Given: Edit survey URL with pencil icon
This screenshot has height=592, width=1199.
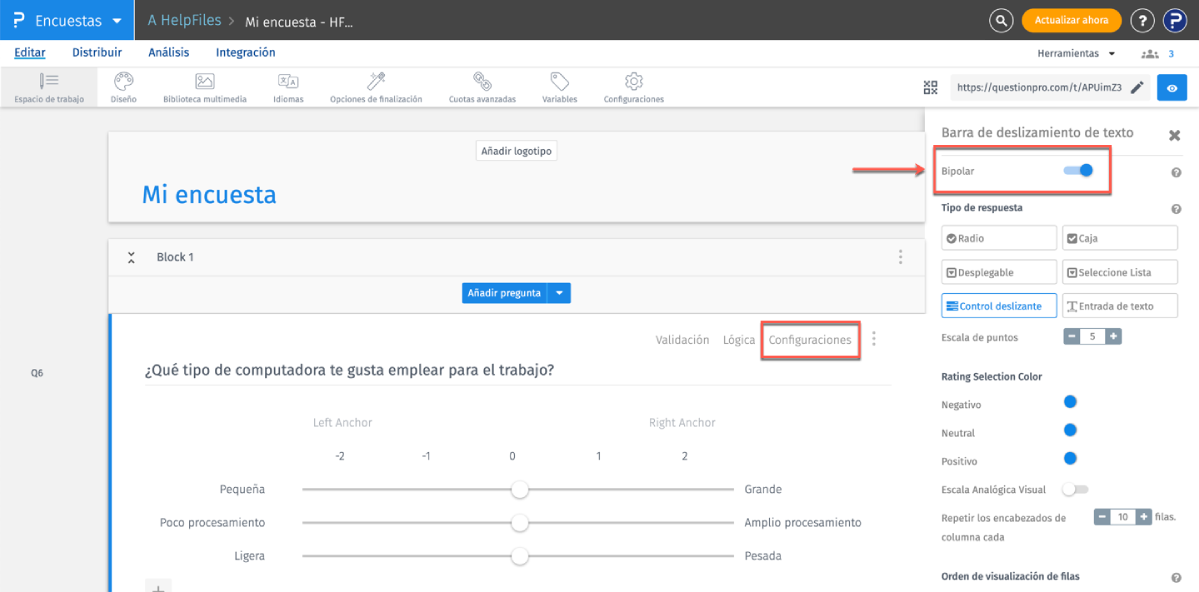Looking at the screenshot, I should 1137,87.
